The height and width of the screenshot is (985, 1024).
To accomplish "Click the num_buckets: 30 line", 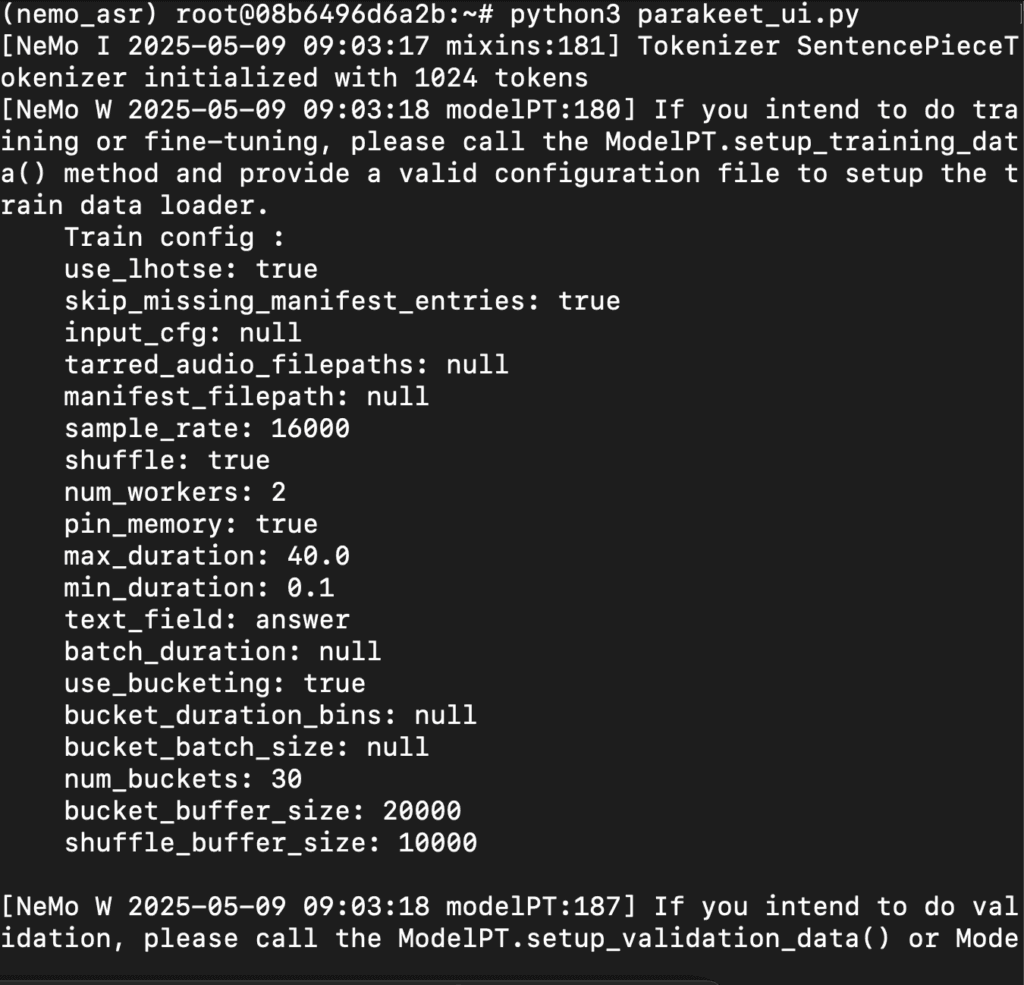I will click(x=183, y=779).
